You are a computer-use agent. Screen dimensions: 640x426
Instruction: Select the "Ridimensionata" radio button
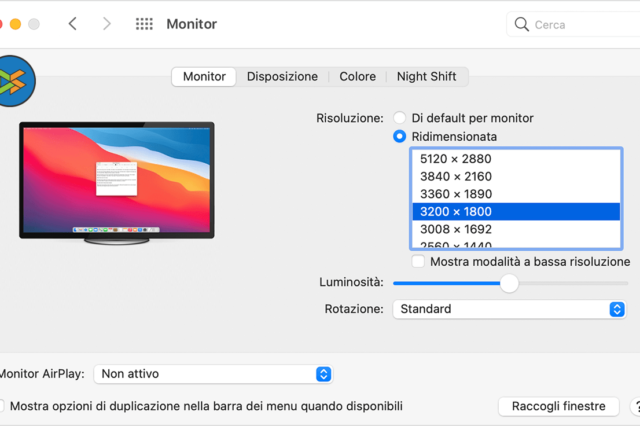click(x=400, y=136)
